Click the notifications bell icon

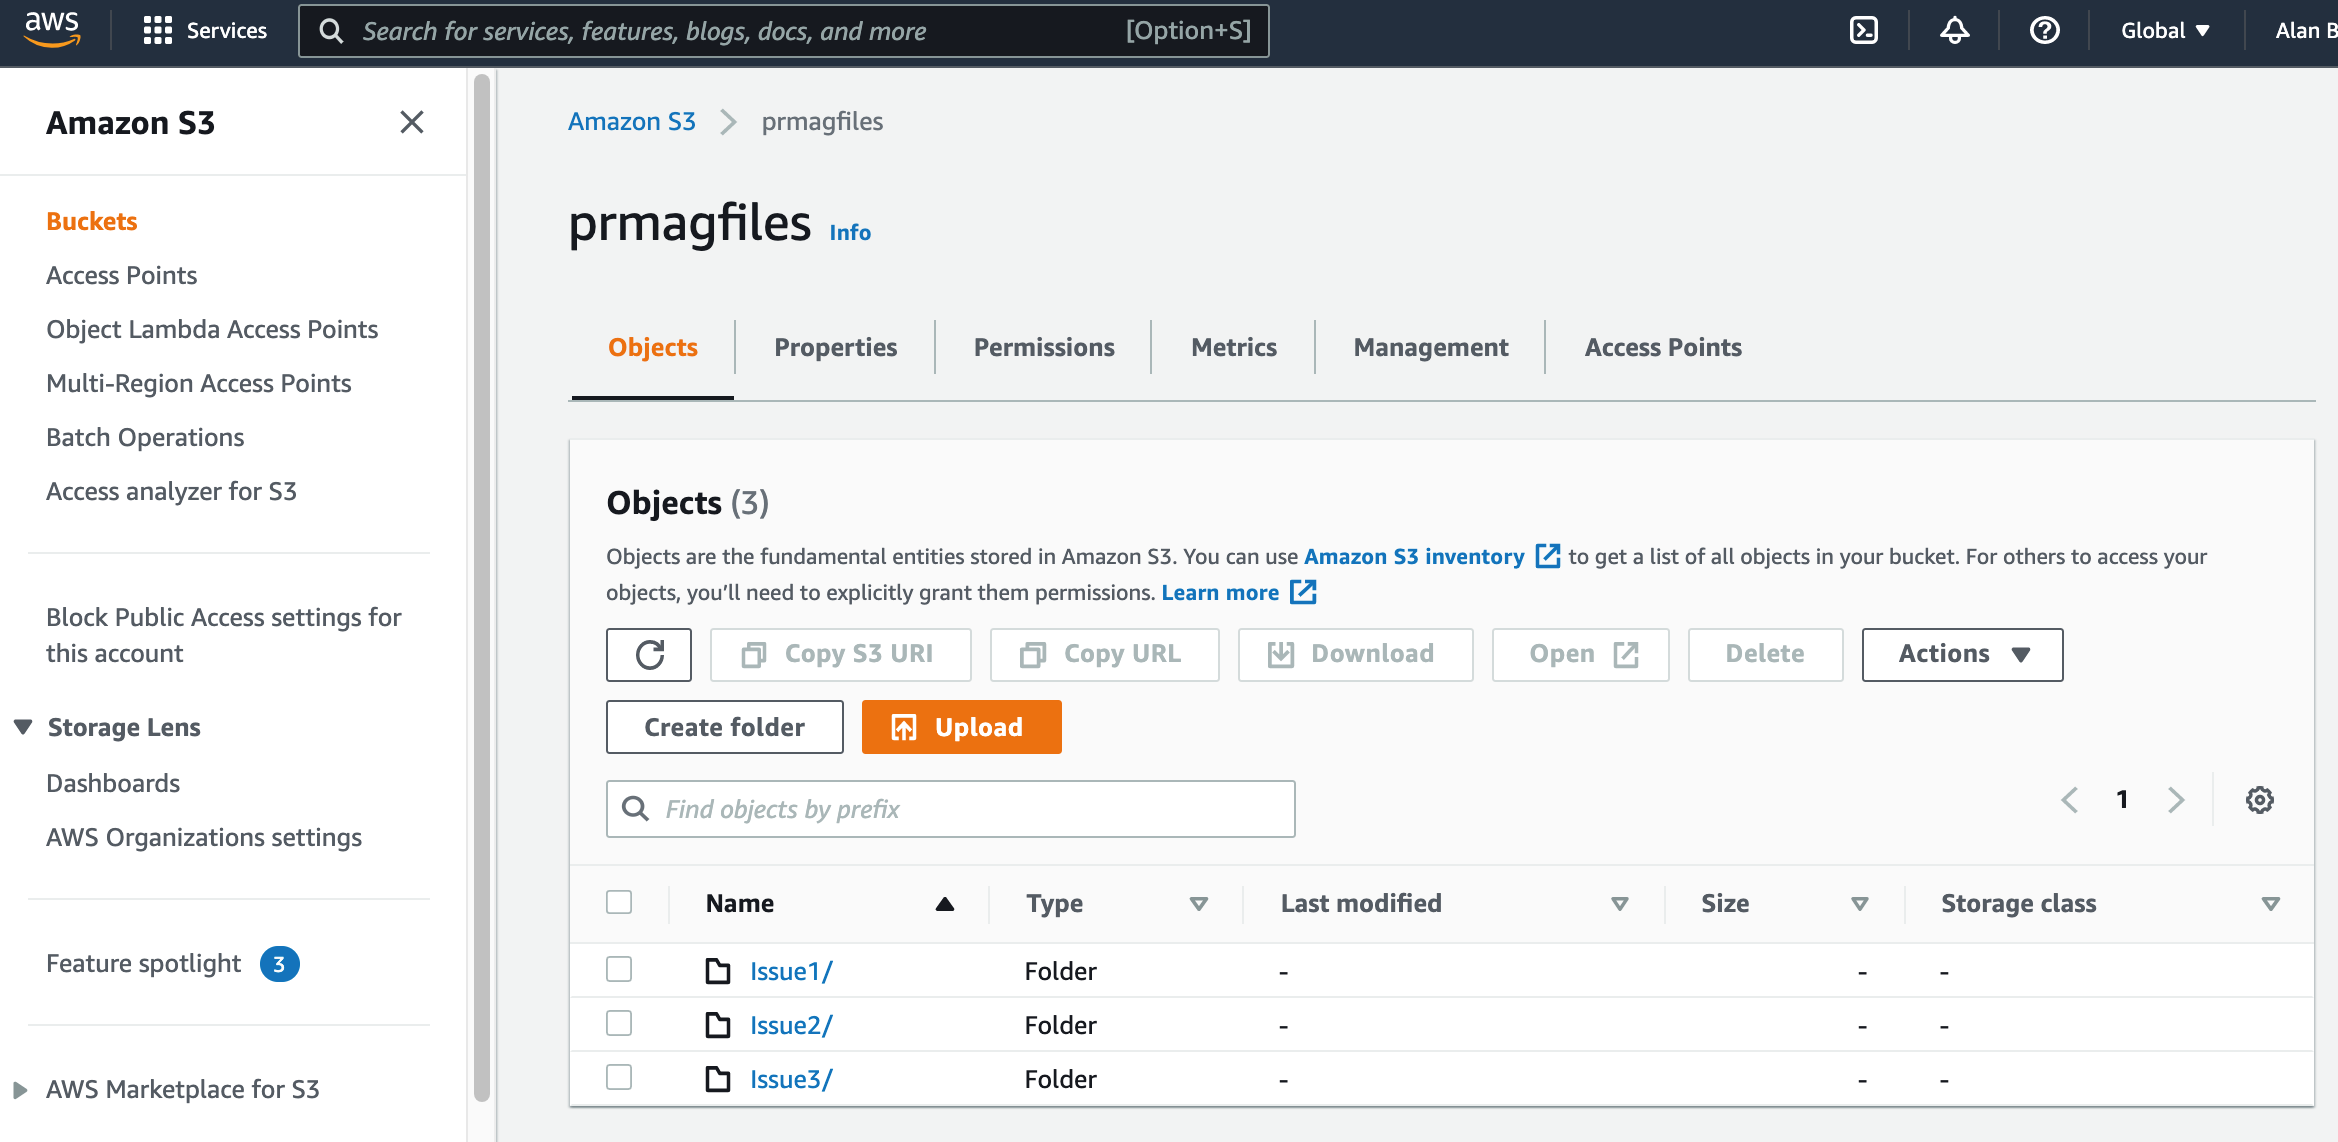(x=1954, y=31)
